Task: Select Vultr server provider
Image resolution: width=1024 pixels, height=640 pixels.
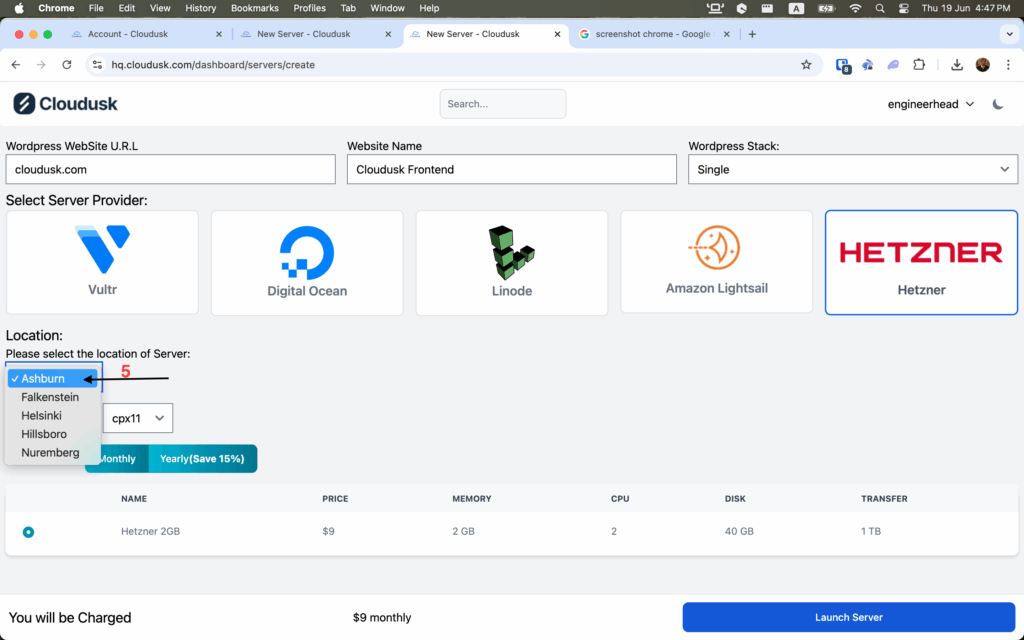Action: (x=102, y=262)
